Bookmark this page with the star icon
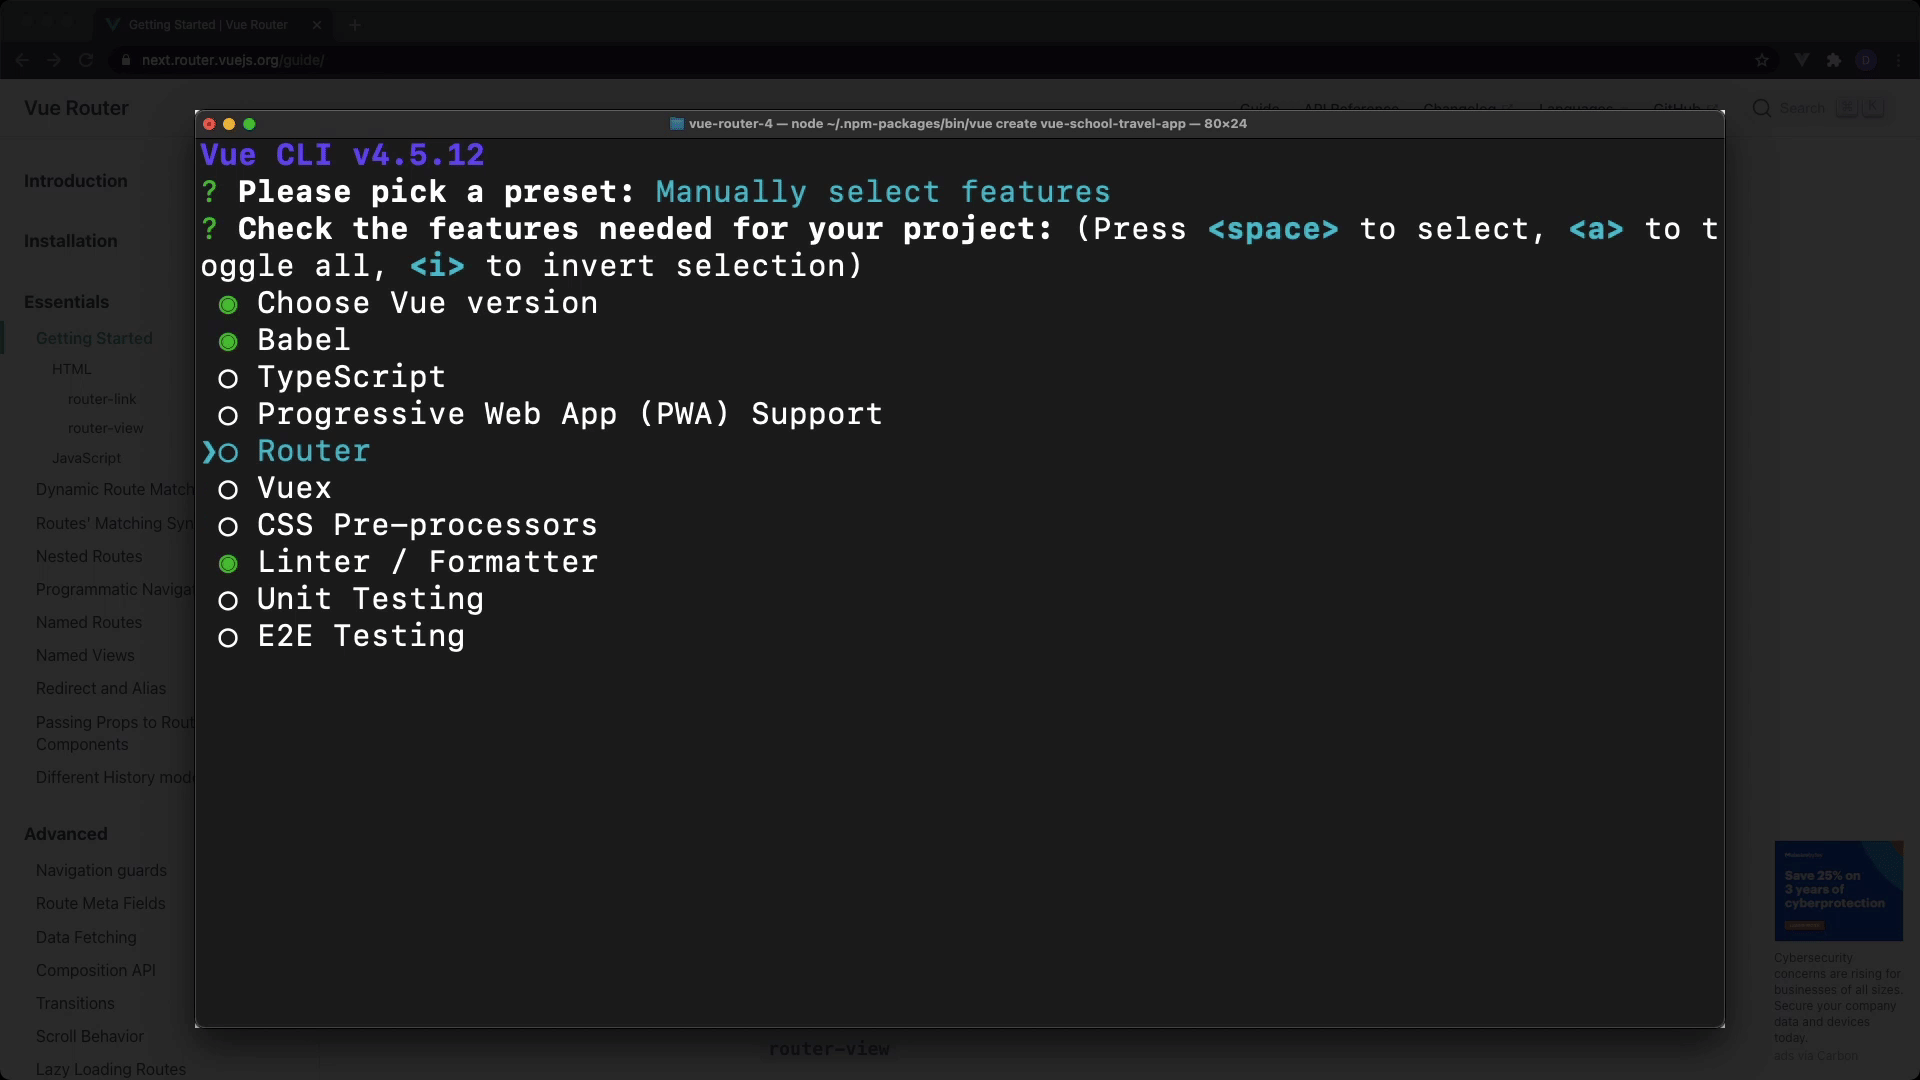1920x1080 pixels. (1762, 60)
